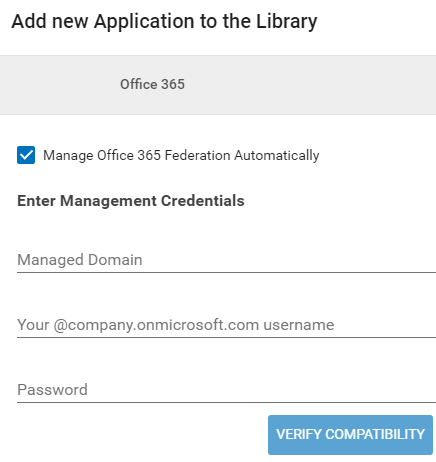Select the Office 365 application label

[152, 84]
